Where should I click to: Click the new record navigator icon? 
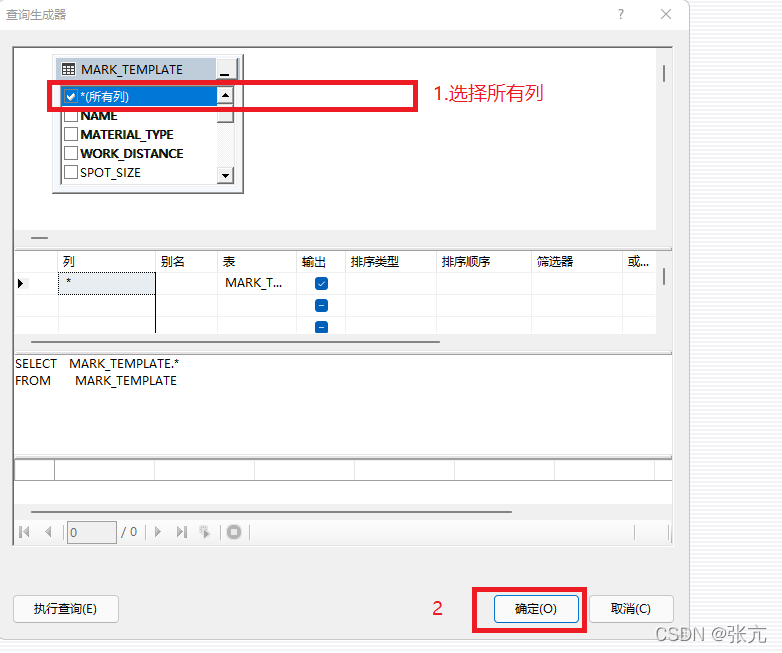click(205, 532)
